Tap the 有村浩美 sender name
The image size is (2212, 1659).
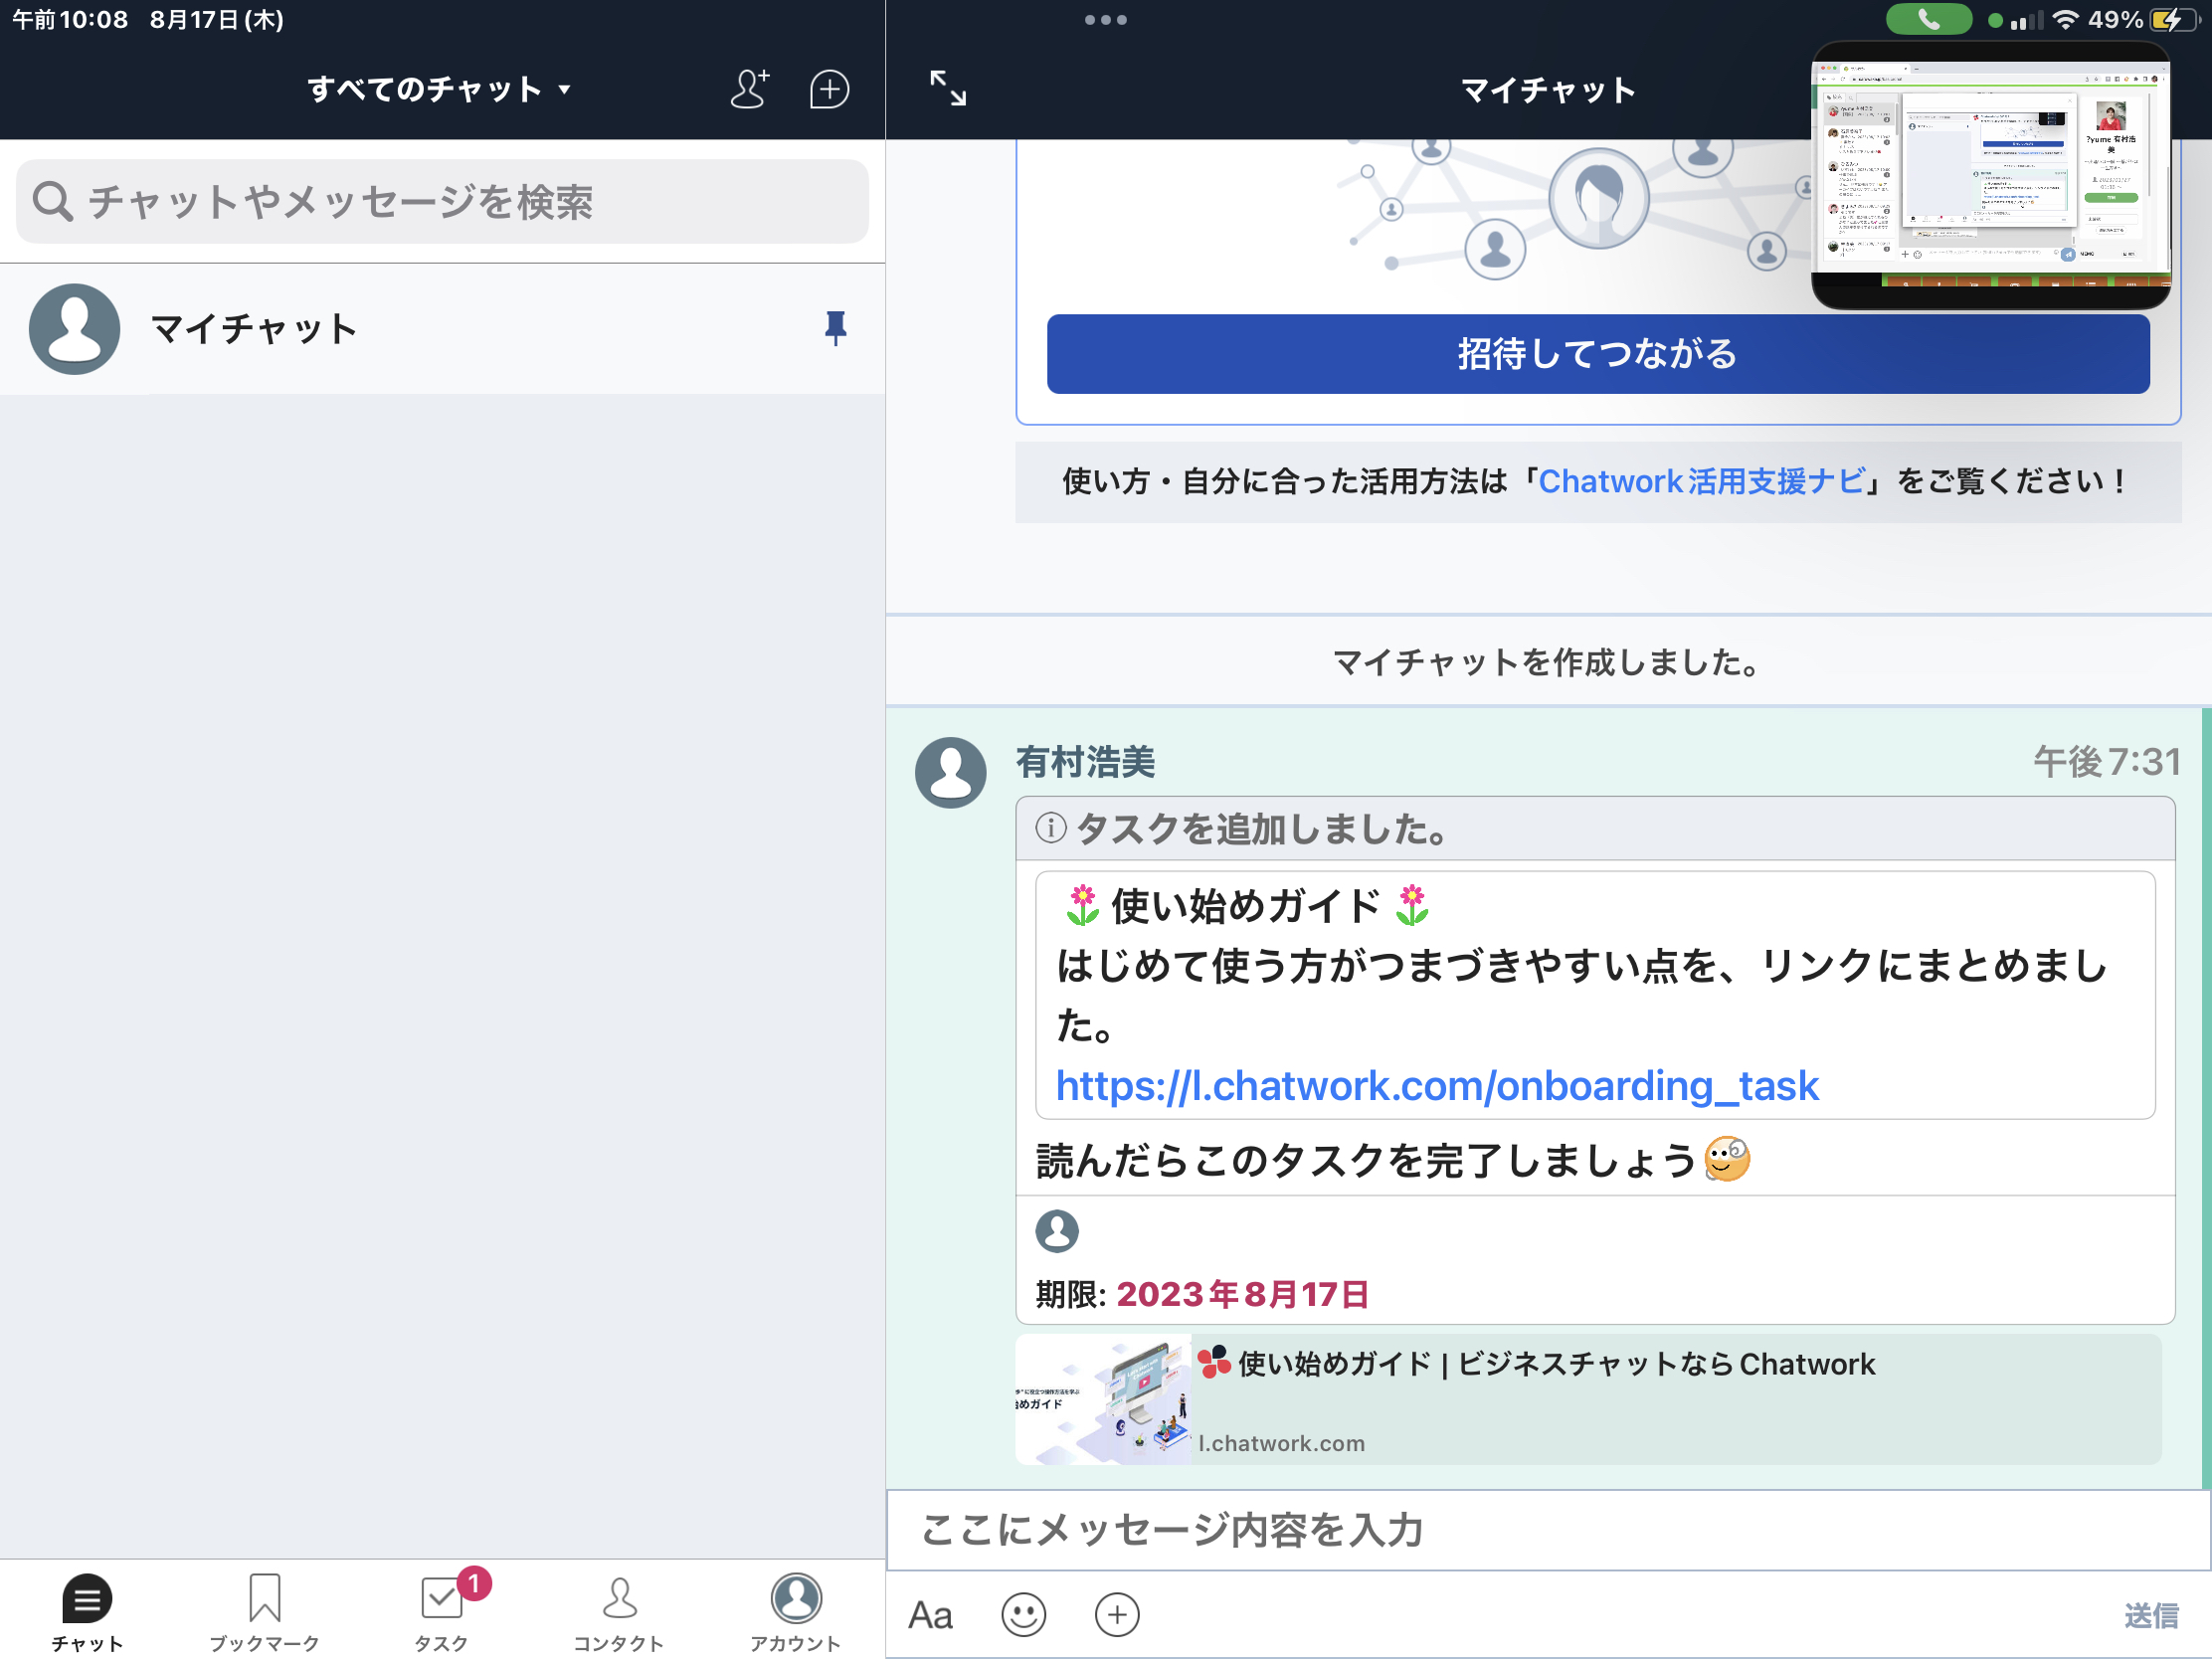click(1085, 762)
